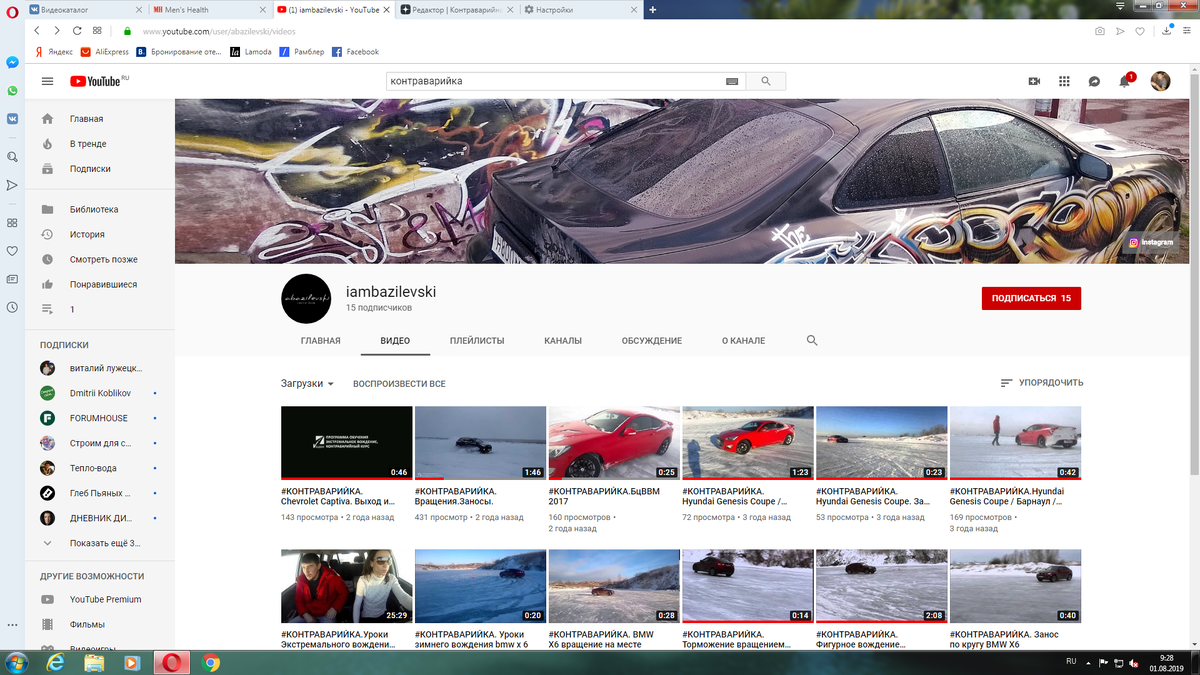The image size is (1200, 675).
Task: Open a new browser tab
Action: pos(653,9)
